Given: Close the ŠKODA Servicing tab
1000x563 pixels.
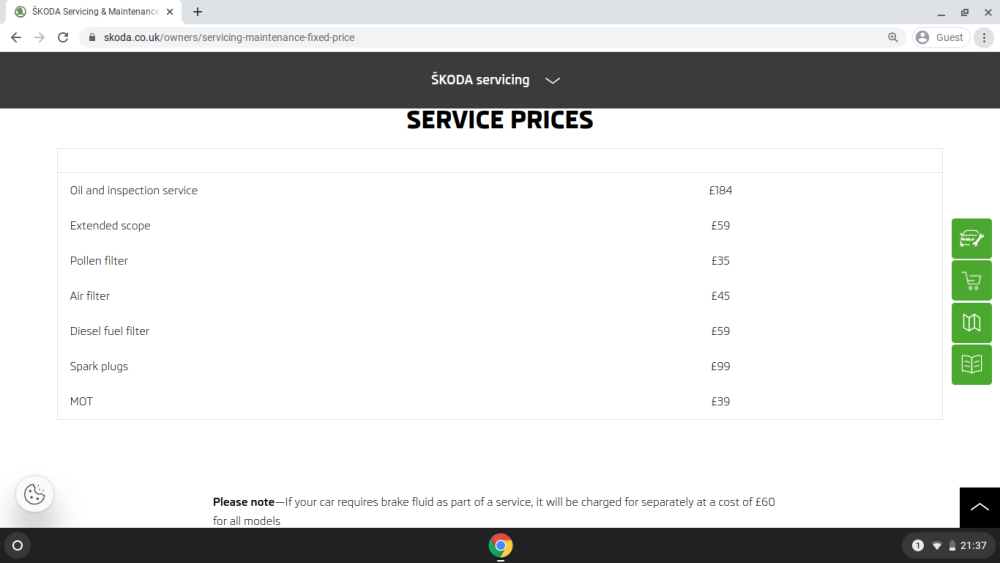Looking at the screenshot, I should 170,11.
